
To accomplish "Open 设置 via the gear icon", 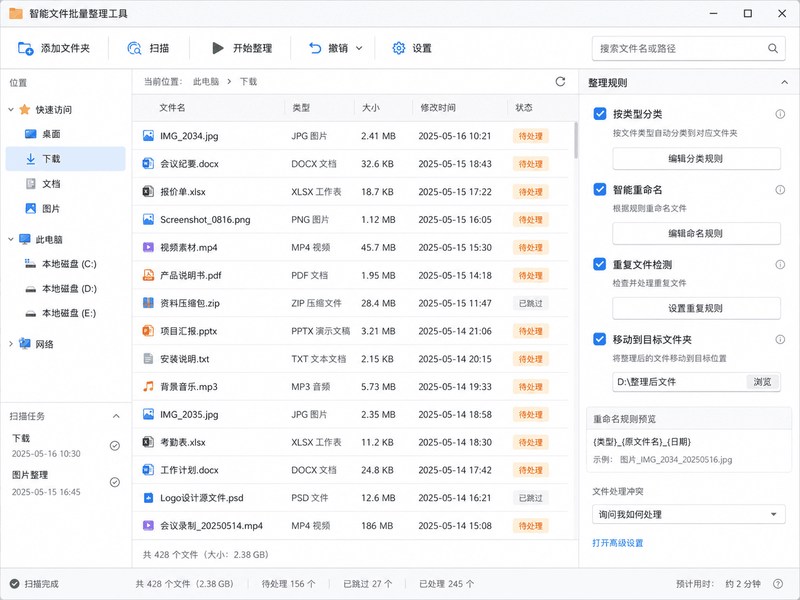I will [398, 48].
